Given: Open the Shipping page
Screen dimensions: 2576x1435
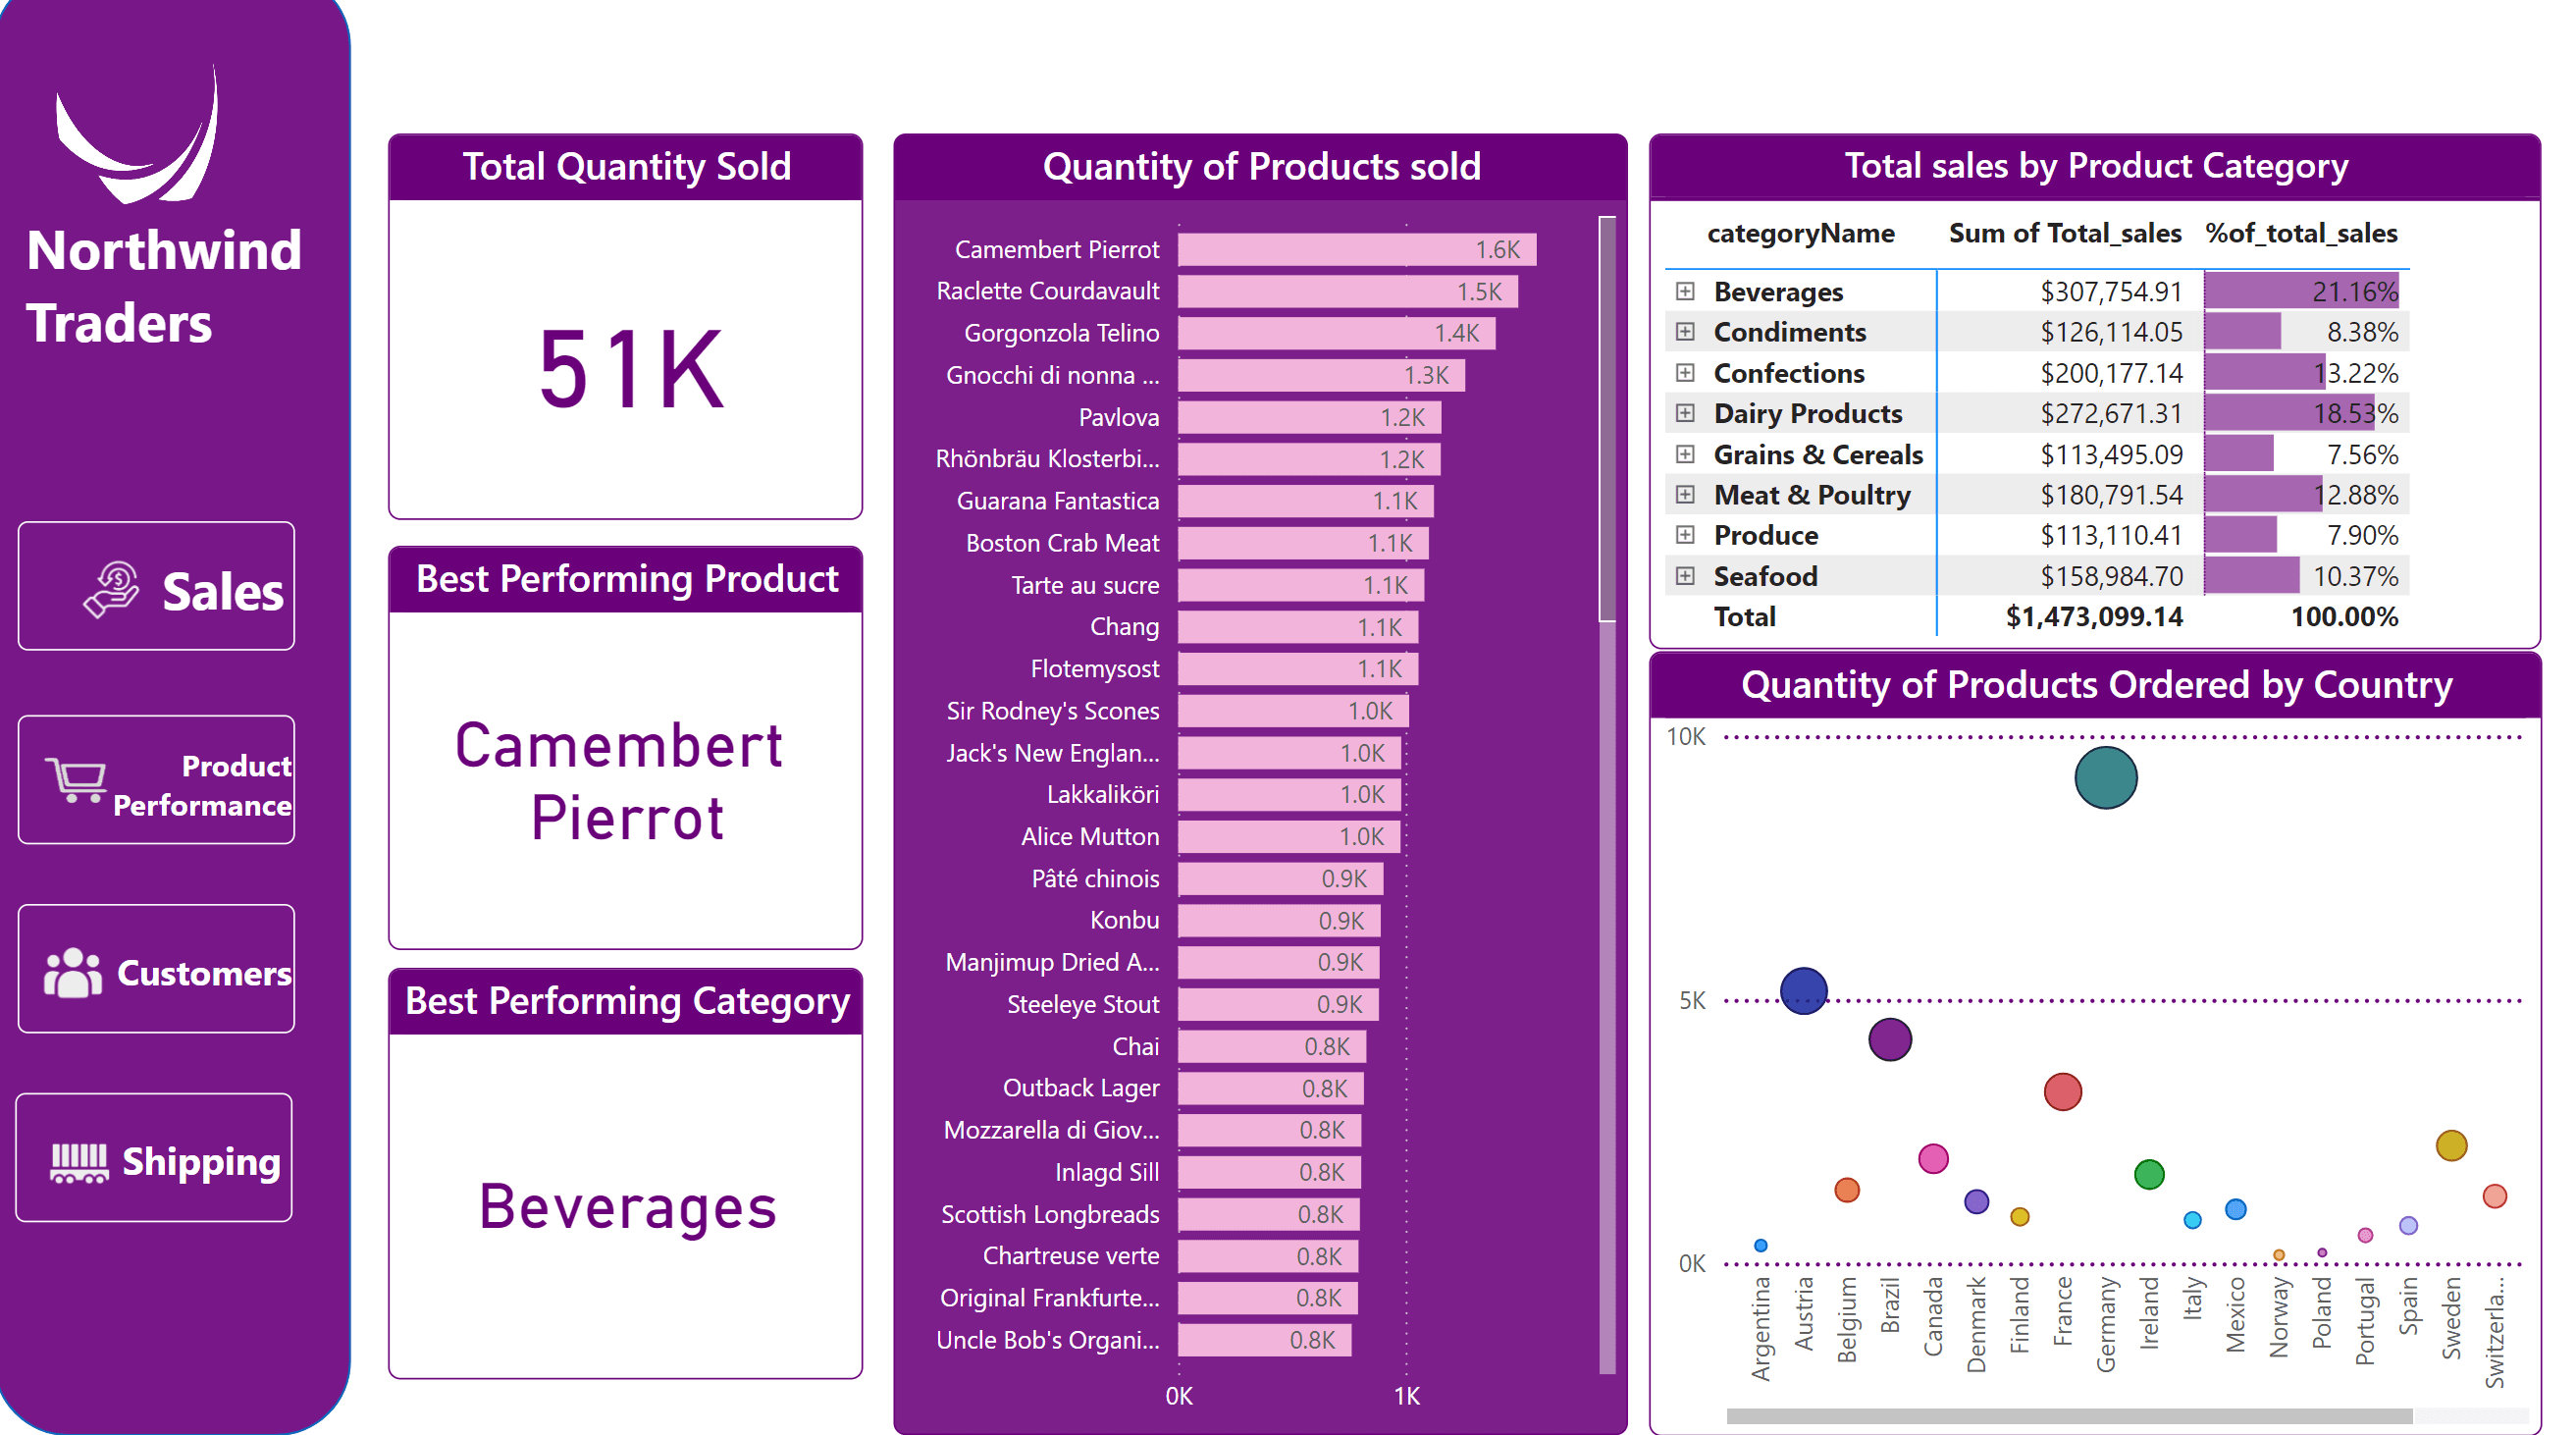Looking at the screenshot, I should click(x=200, y=1162).
